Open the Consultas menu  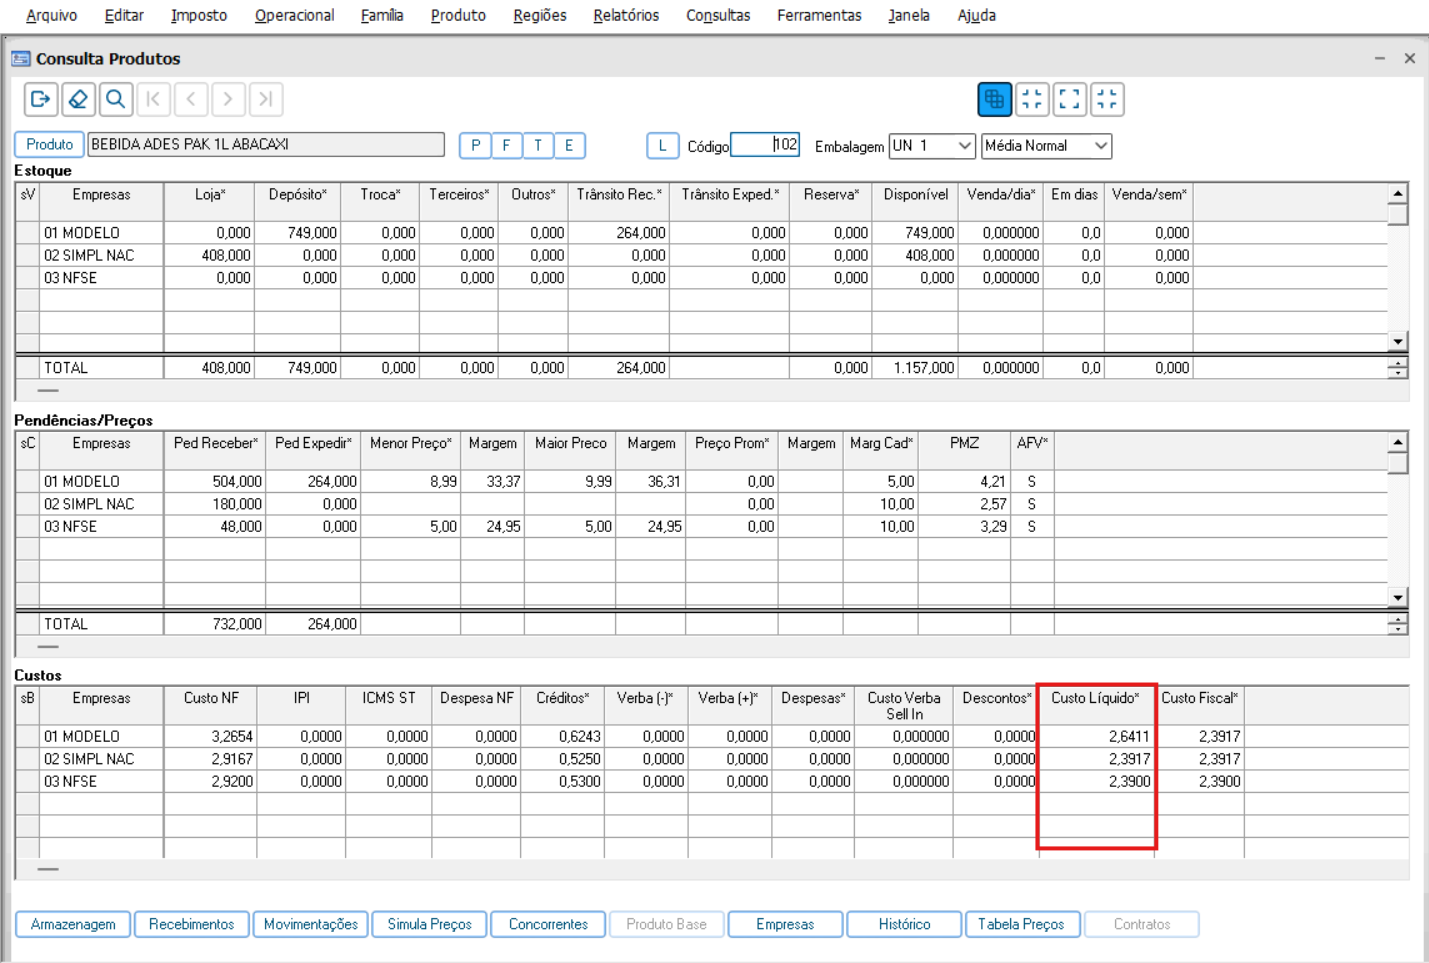718,15
